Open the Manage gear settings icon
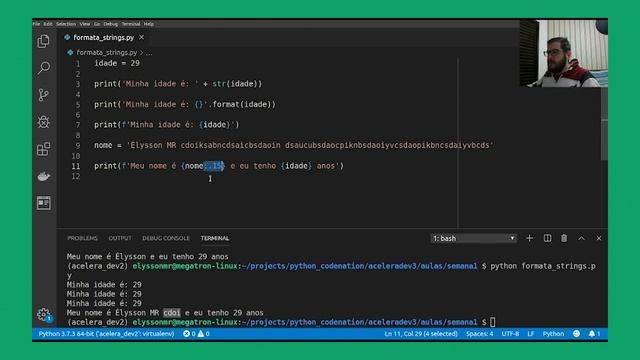 point(44,314)
